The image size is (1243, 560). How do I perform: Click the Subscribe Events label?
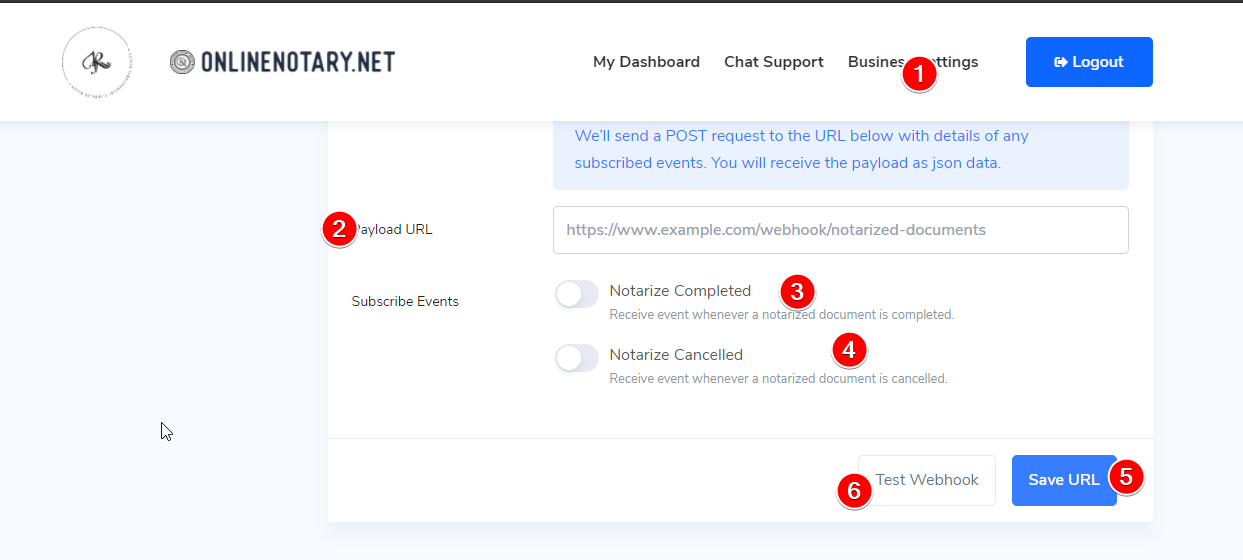tap(405, 301)
